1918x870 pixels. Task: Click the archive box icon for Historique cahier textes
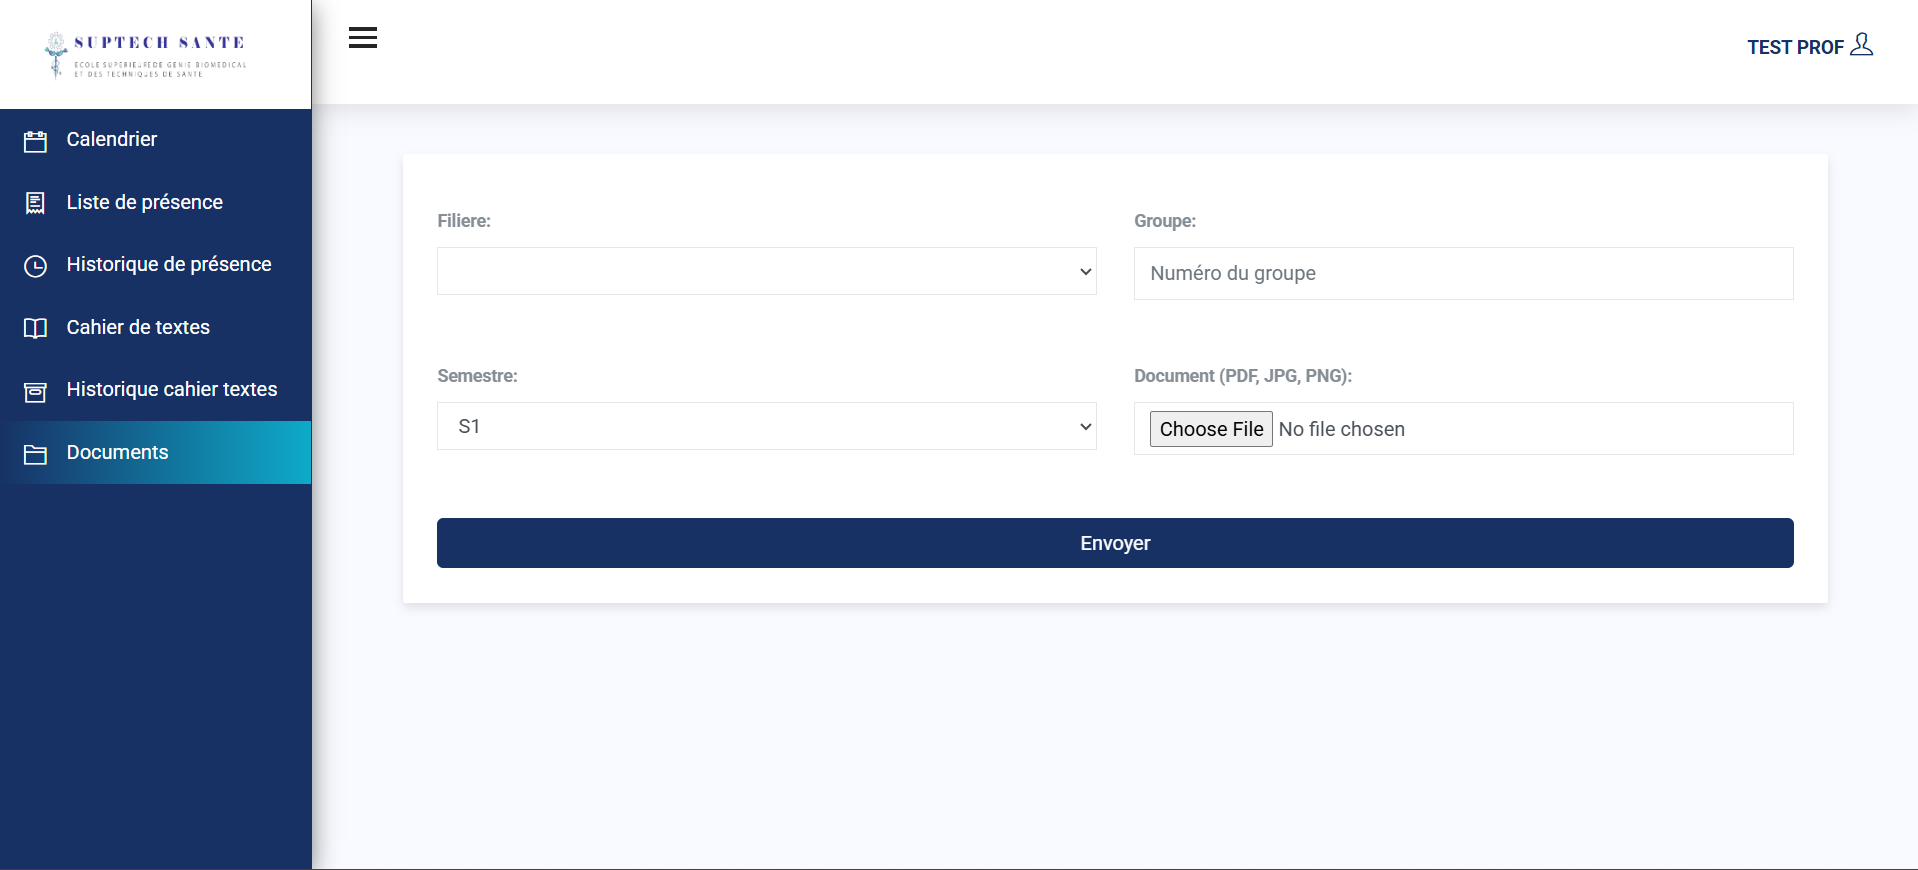35,391
